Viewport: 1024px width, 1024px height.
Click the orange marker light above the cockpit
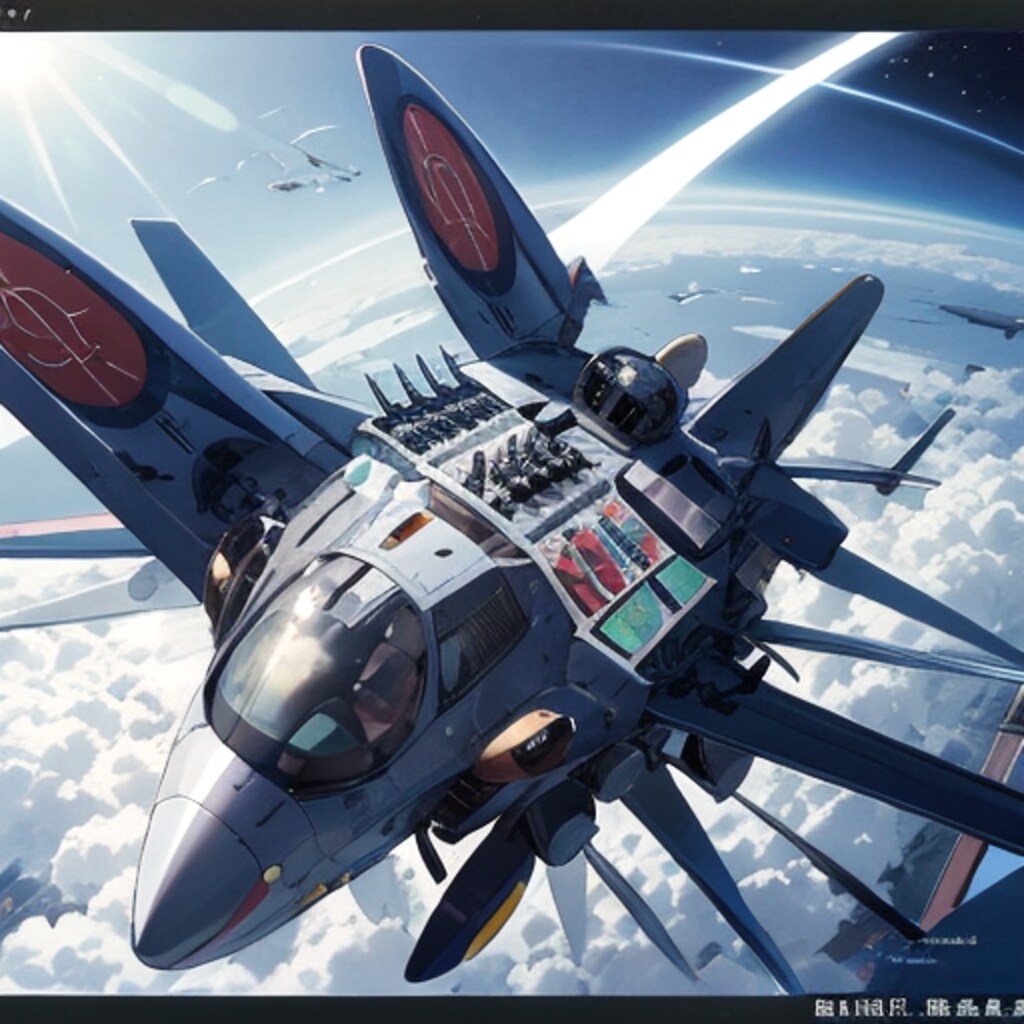tap(406, 530)
